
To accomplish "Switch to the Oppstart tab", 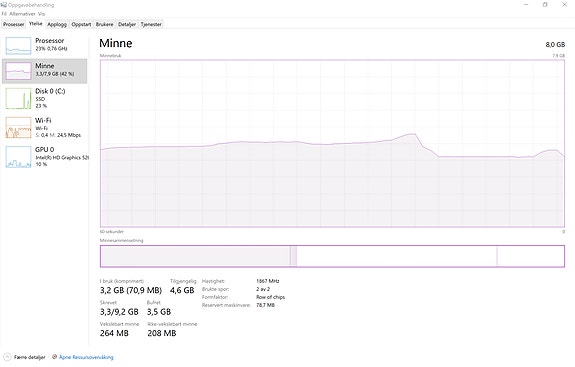I will pos(81,24).
